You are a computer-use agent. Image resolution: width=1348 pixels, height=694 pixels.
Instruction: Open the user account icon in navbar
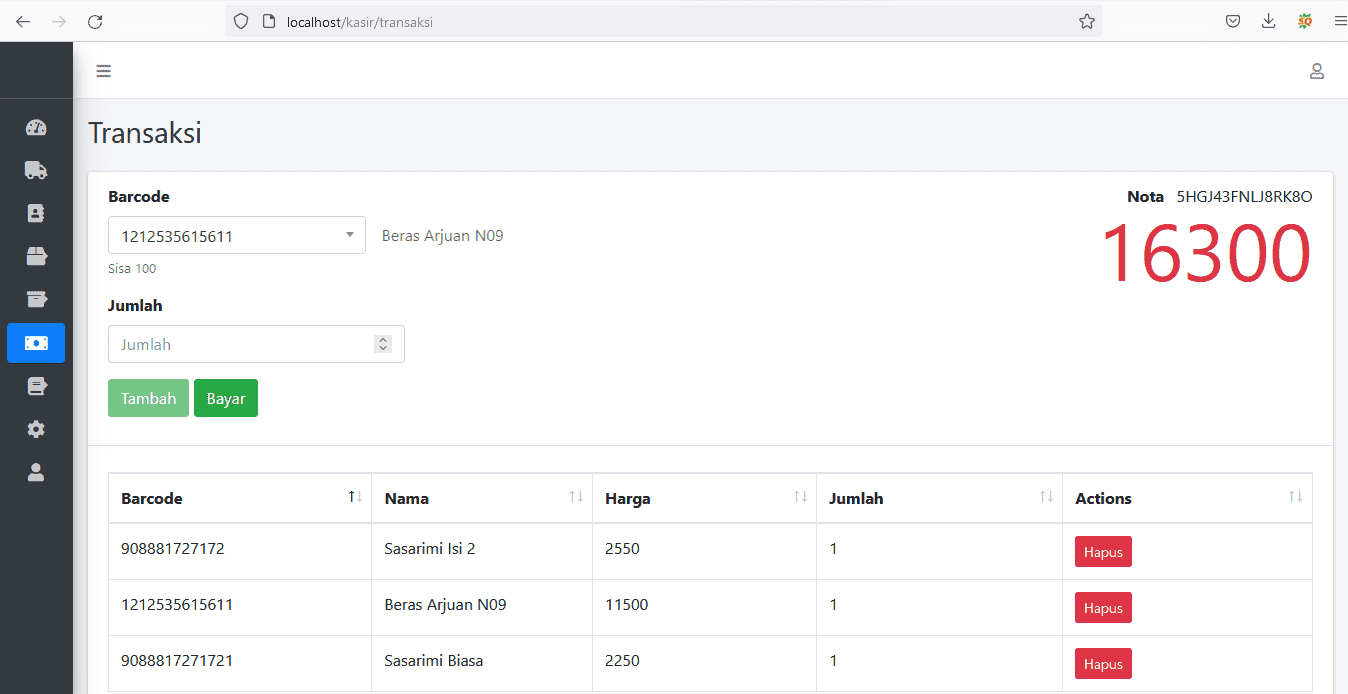(x=1317, y=71)
